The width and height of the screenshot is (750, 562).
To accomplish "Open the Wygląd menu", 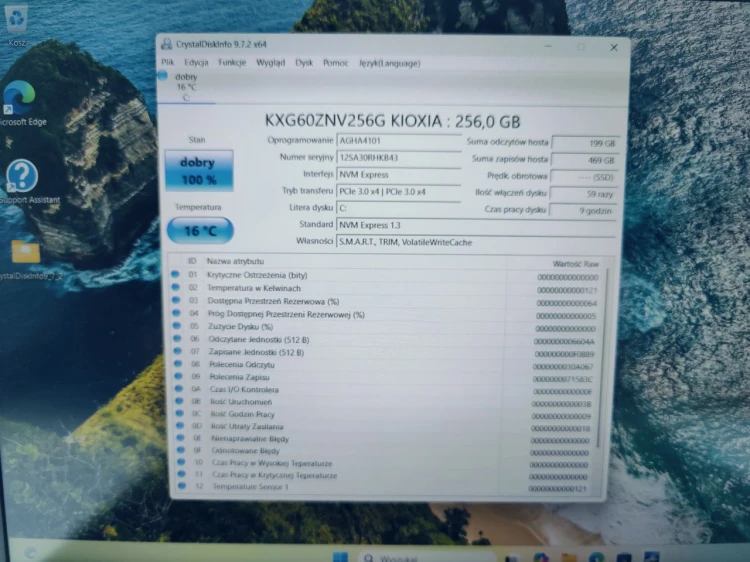I will point(270,63).
